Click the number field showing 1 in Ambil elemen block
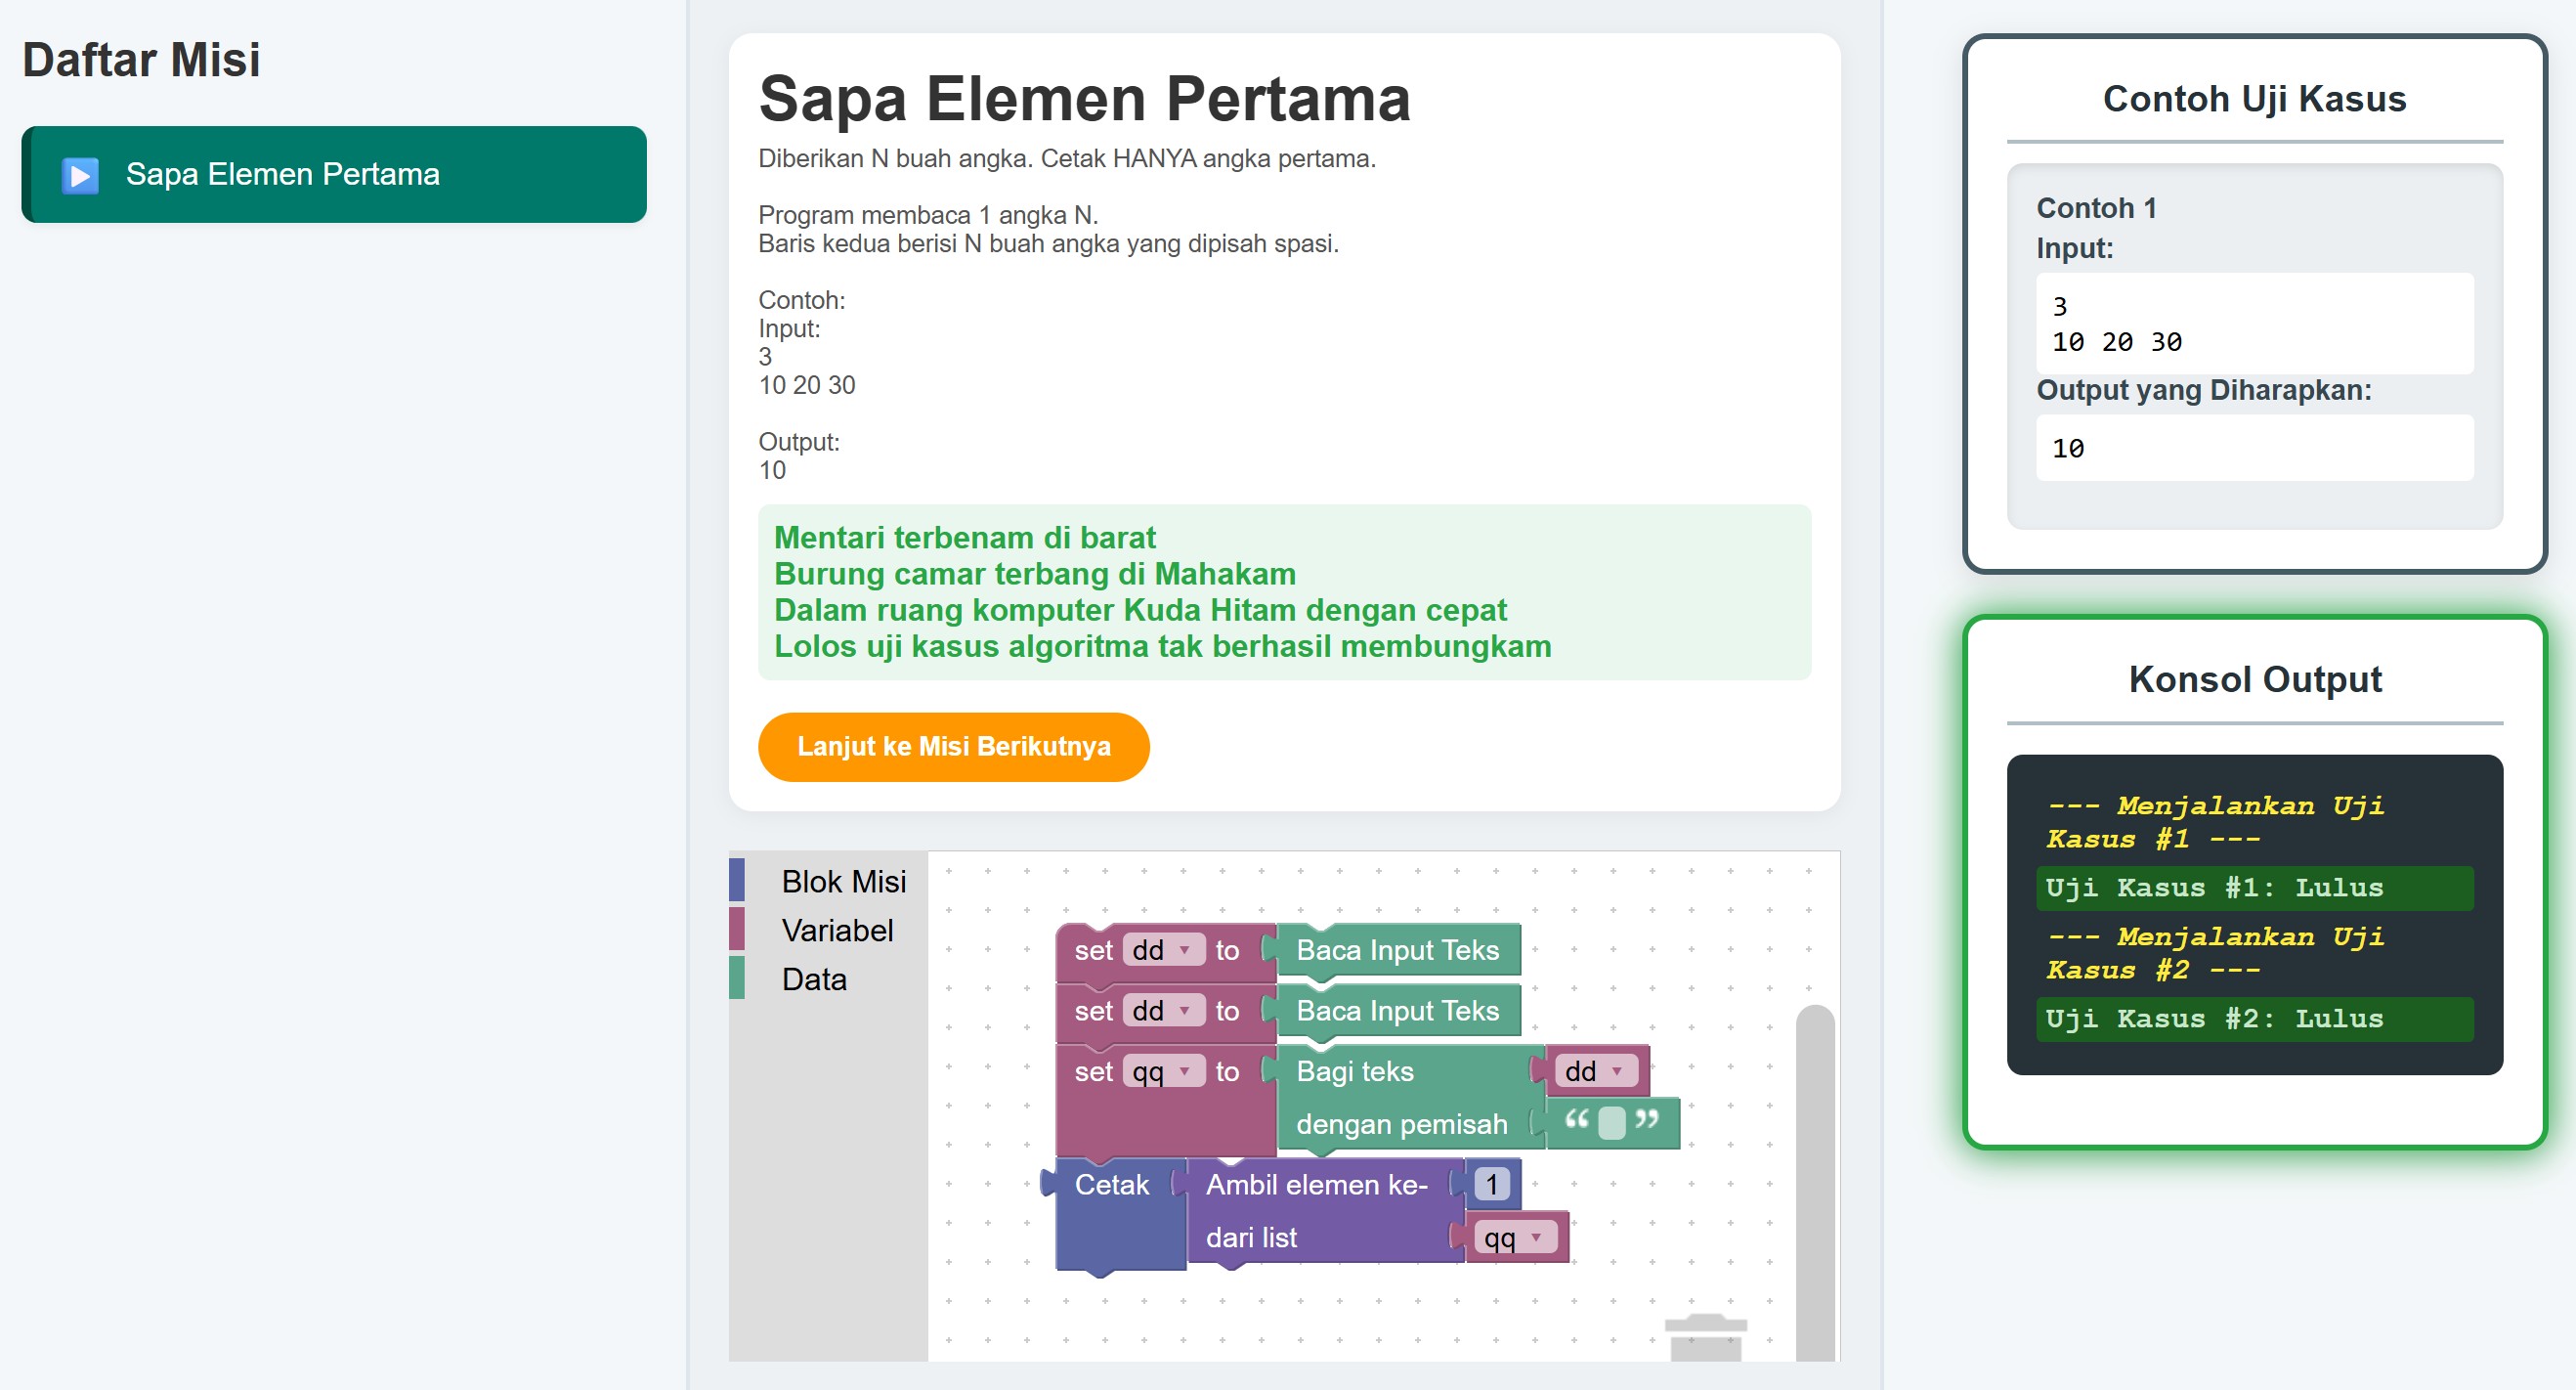This screenshot has width=2576, height=1390. (1492, 1184)
